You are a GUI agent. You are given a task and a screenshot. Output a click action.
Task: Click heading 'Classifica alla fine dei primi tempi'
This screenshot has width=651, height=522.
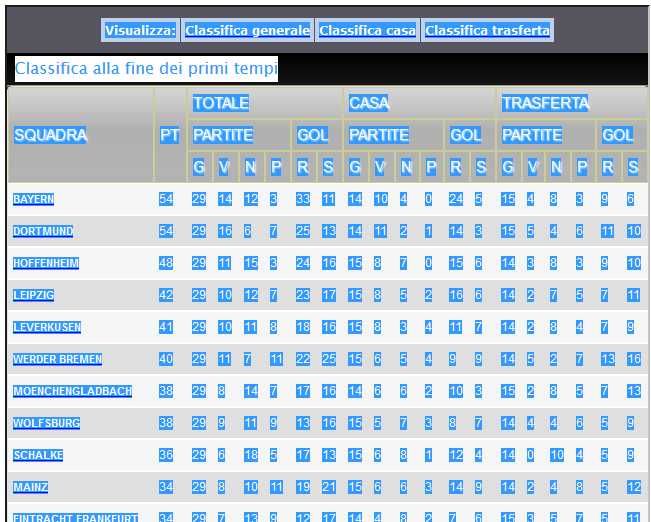click(146, 69)
